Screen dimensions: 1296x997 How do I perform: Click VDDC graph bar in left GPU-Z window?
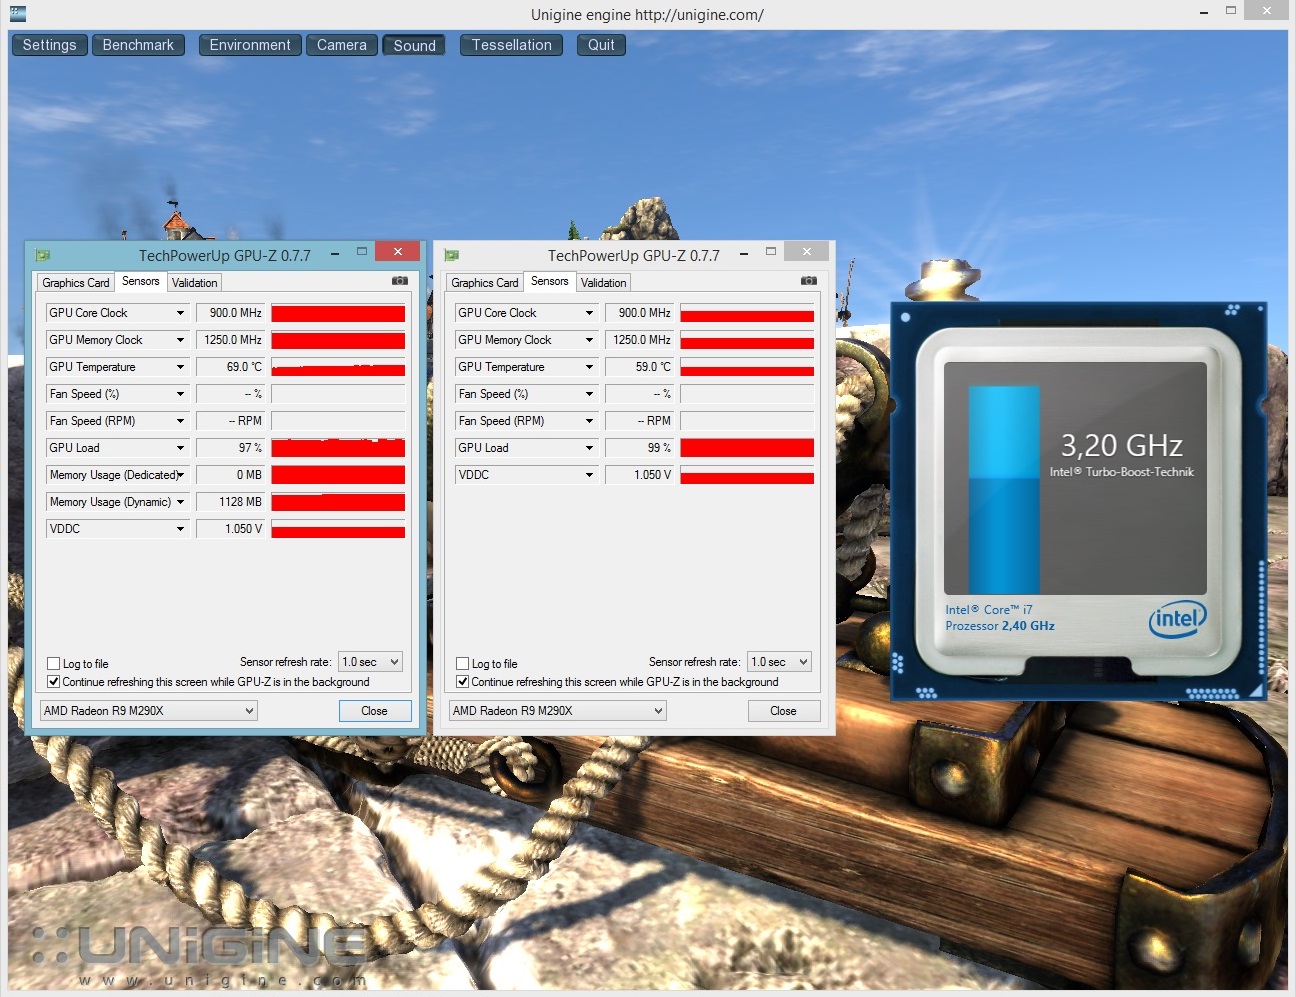[338, 529]
